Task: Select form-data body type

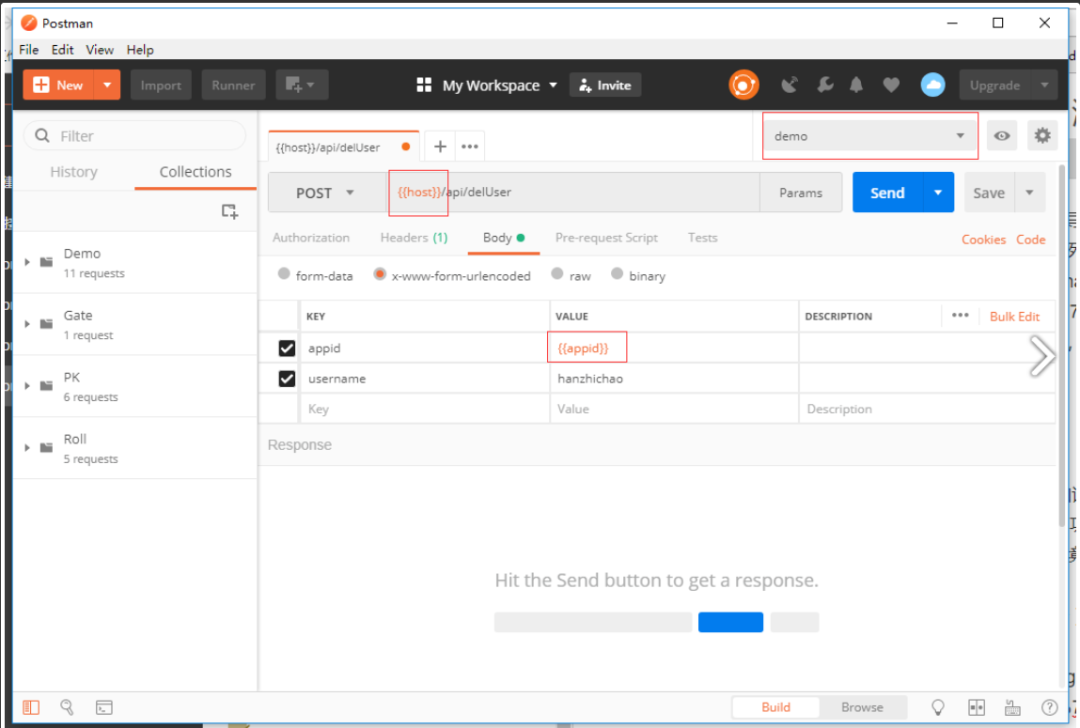Action: click(284, 273)
